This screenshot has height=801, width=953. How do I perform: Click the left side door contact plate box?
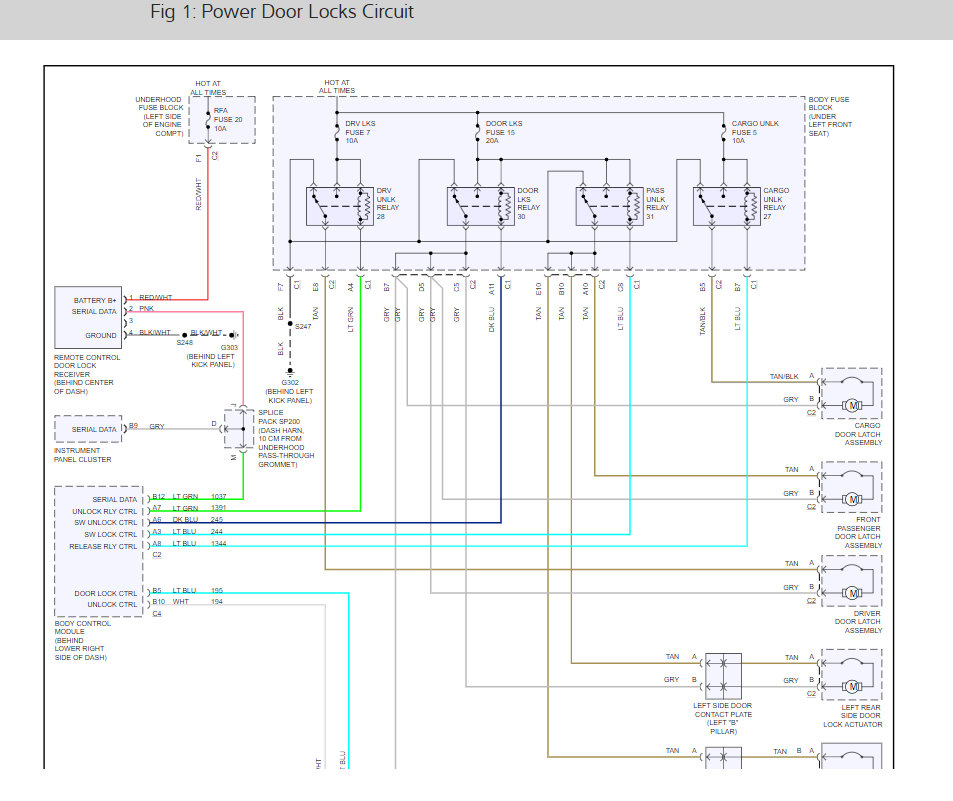(x=723, y=676)
